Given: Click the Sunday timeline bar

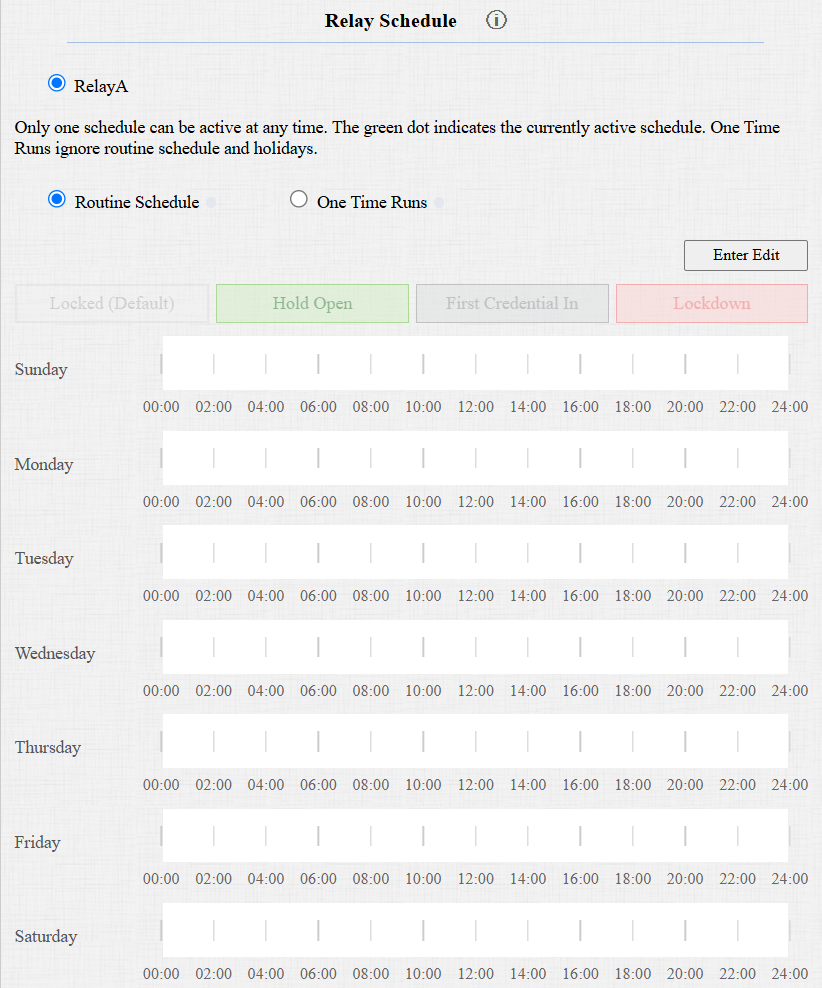Looking at the screenshot, I should [x=476, y=364].
